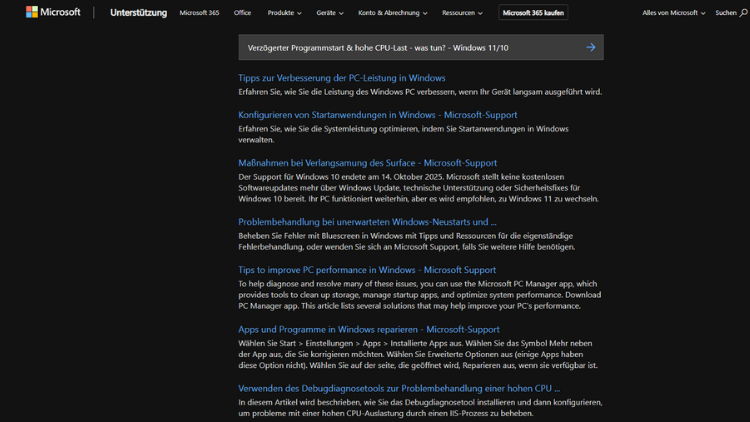Open the Ressourcen dropdown
750x422 pixels.
[x=461, y=13]
